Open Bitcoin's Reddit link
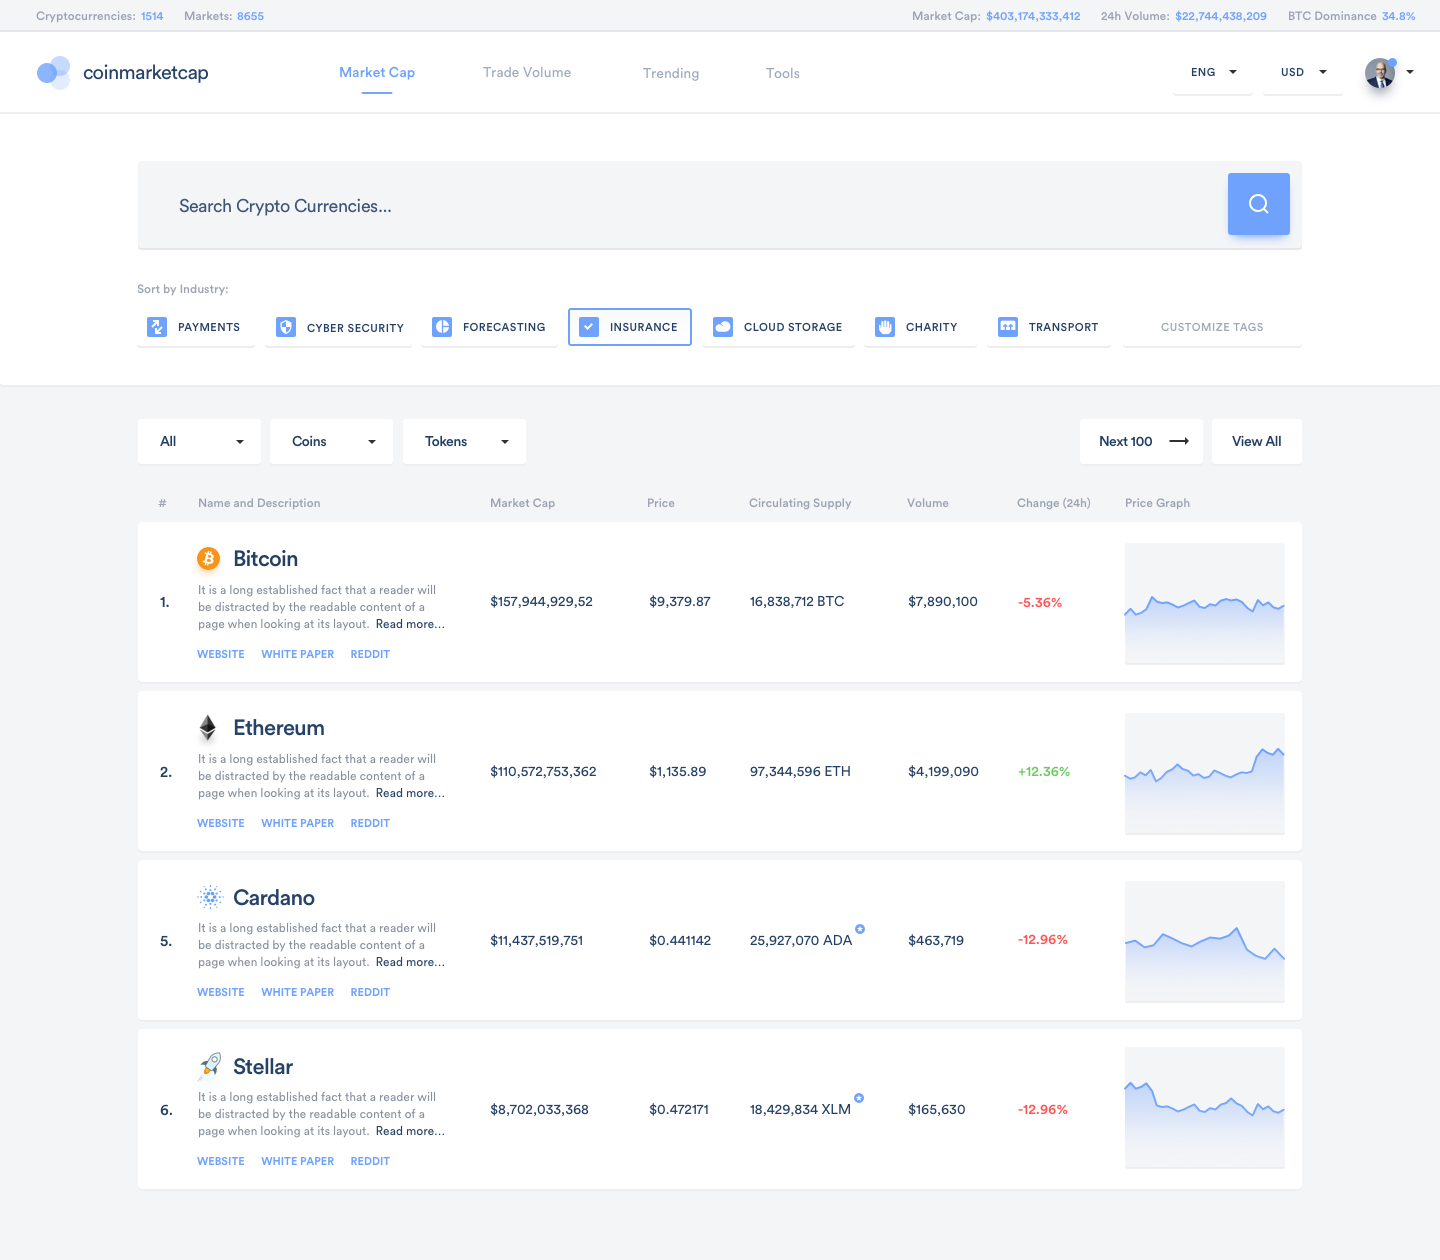Viewport: 1440px width, 1260px height. (370, 654)
